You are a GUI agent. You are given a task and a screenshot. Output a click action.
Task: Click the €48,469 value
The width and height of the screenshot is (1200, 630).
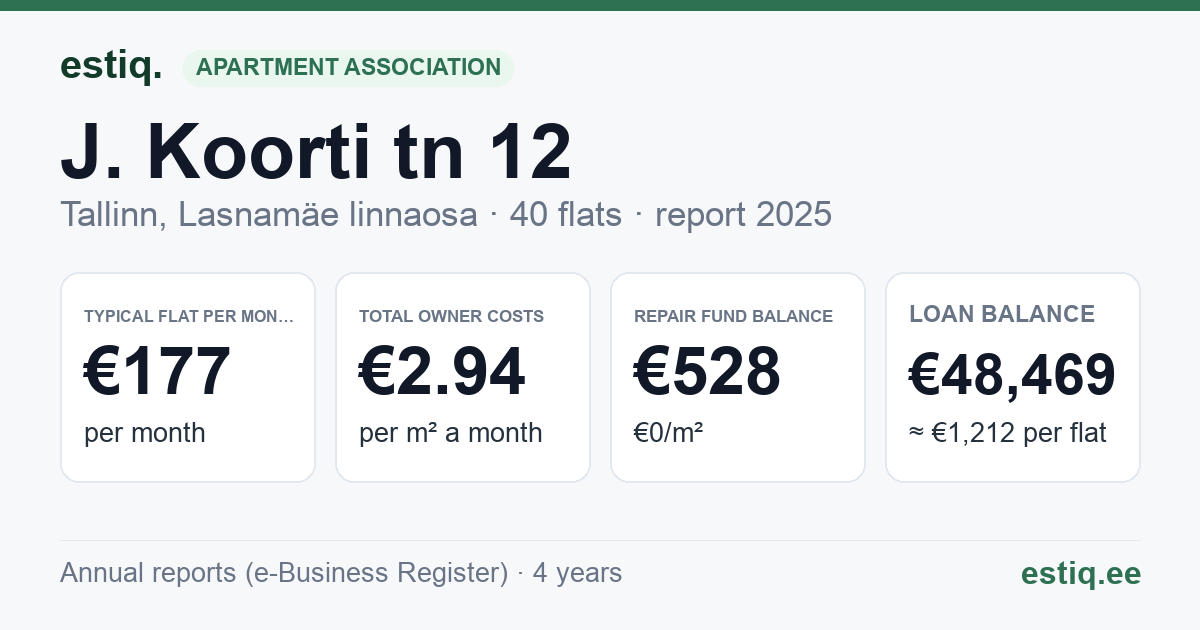[1013, 374]
